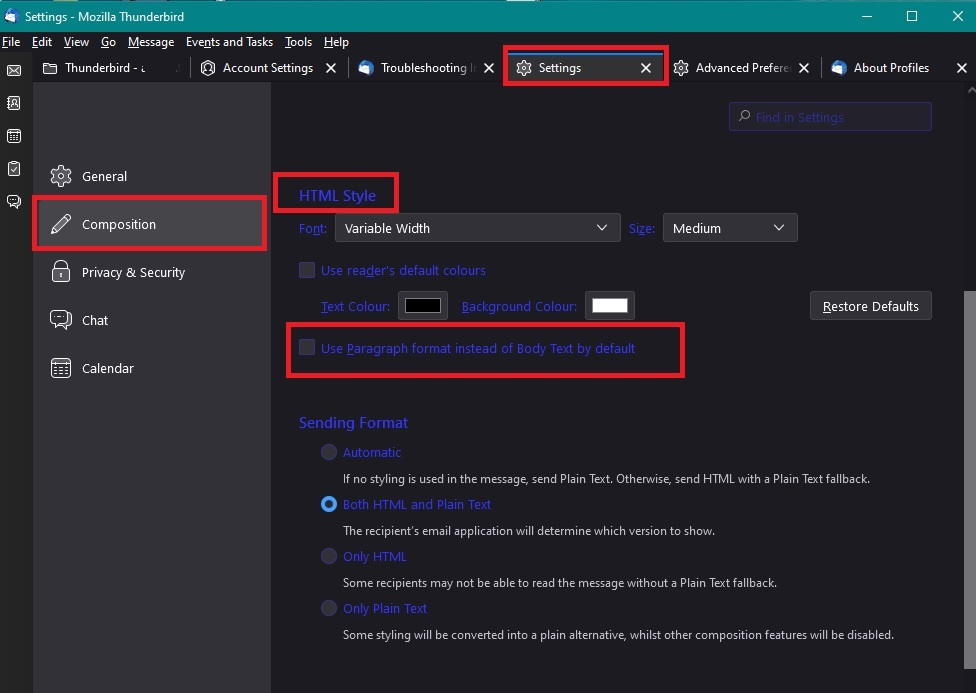The image size is (976, 693).
Task: Click the Calendar settings category icon
Action: pos(61,368)
